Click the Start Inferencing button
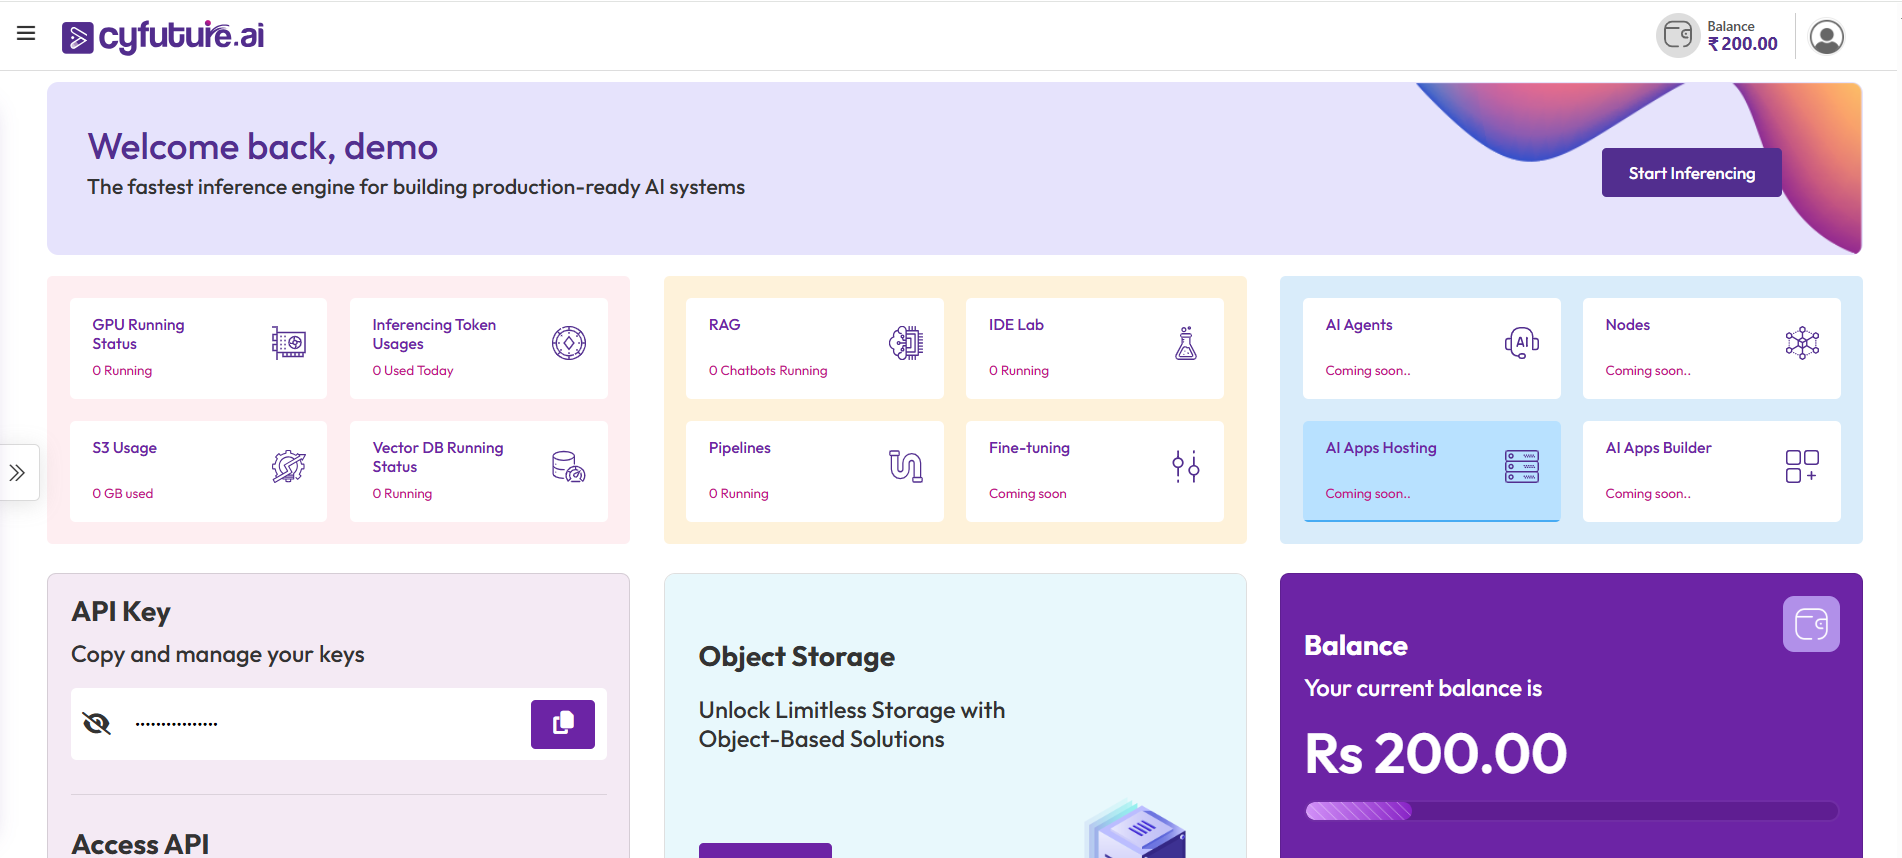This screenshot has height=858, width=1902. (x=1691, y=173)
